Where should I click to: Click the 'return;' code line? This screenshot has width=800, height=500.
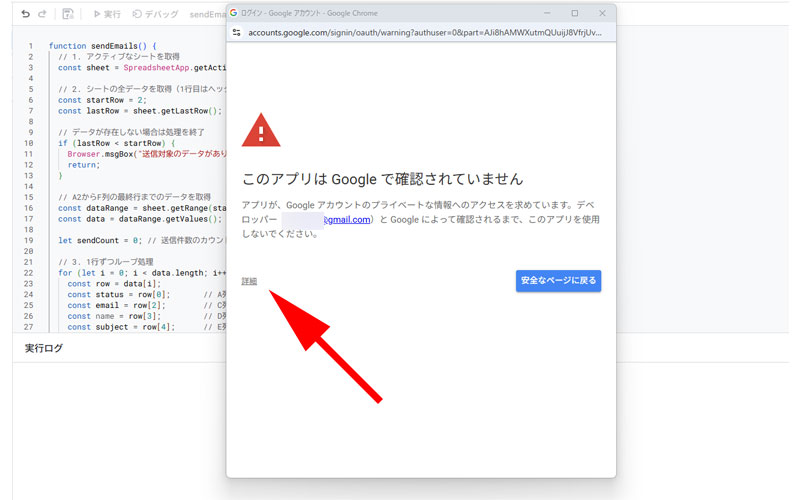[84, 165]
